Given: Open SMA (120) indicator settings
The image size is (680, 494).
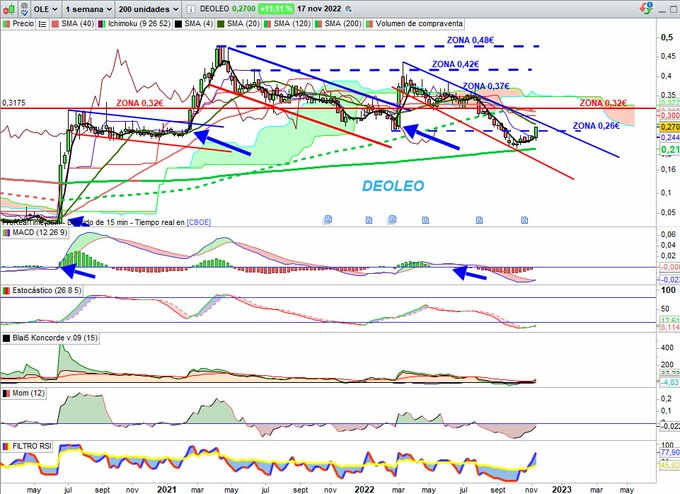Looking at the screenshot, I should point(292,23).
